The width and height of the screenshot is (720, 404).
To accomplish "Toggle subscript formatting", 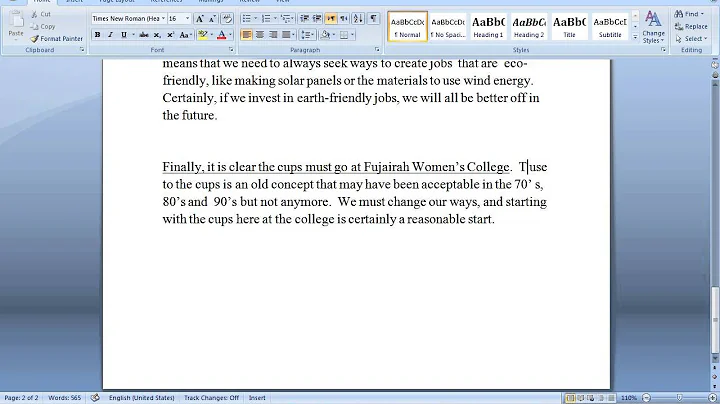I will pyautogui.click(x=157, y=35).
